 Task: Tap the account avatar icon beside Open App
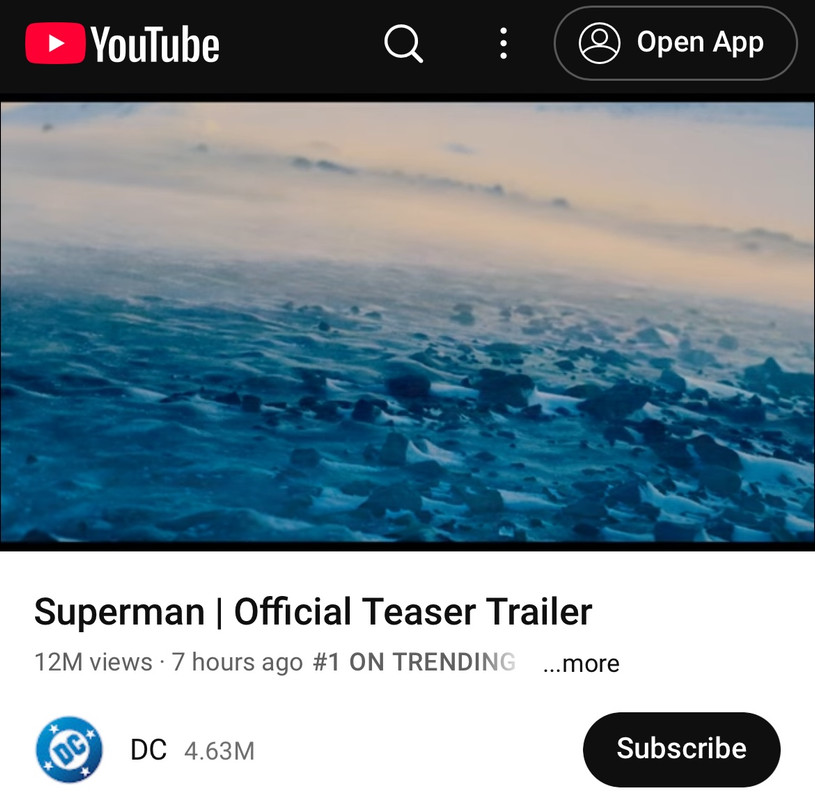pyautogui.click(x=599, y=43)
